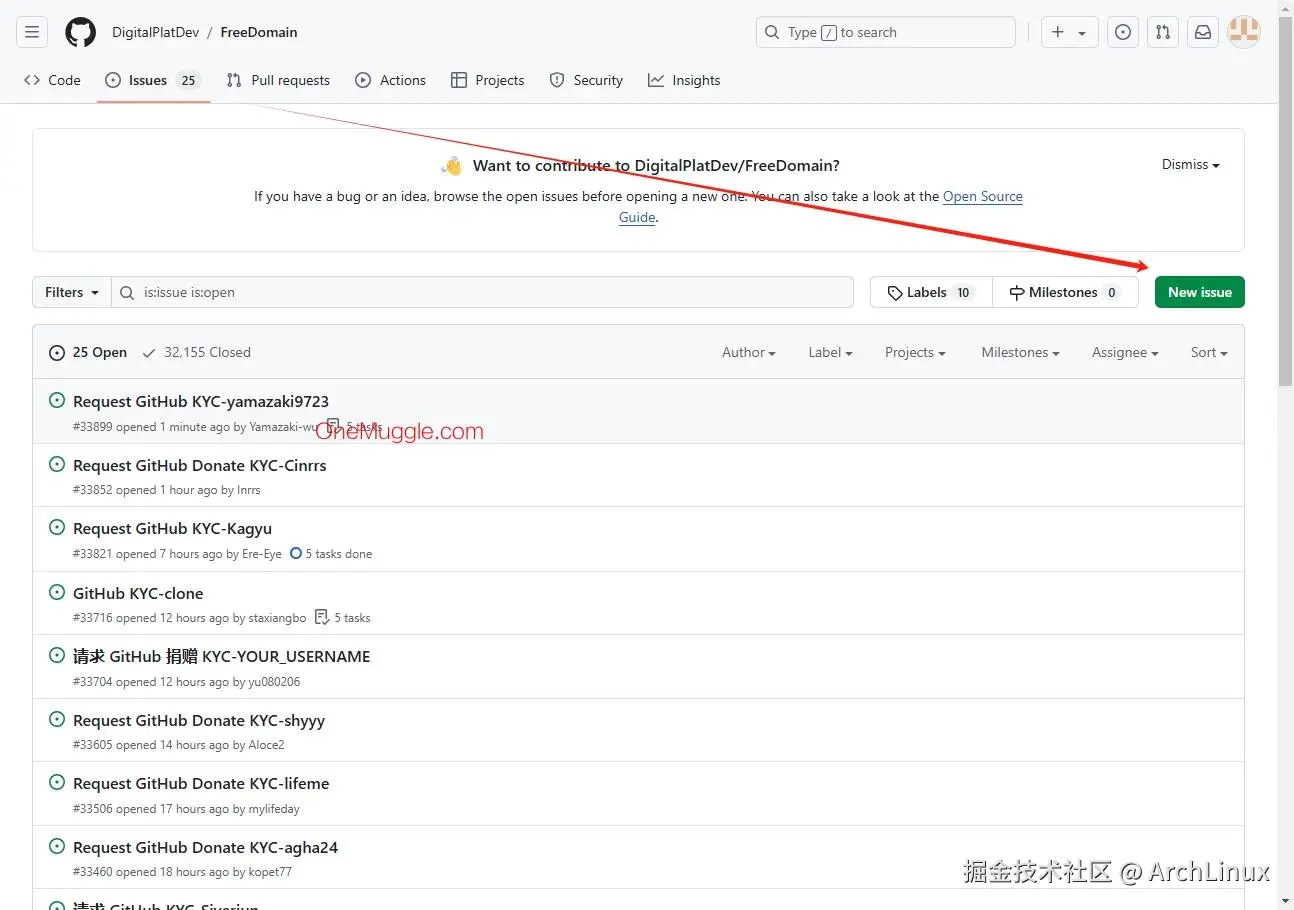Click open-issue icon beside KYC-agha24

pos(57,846)
